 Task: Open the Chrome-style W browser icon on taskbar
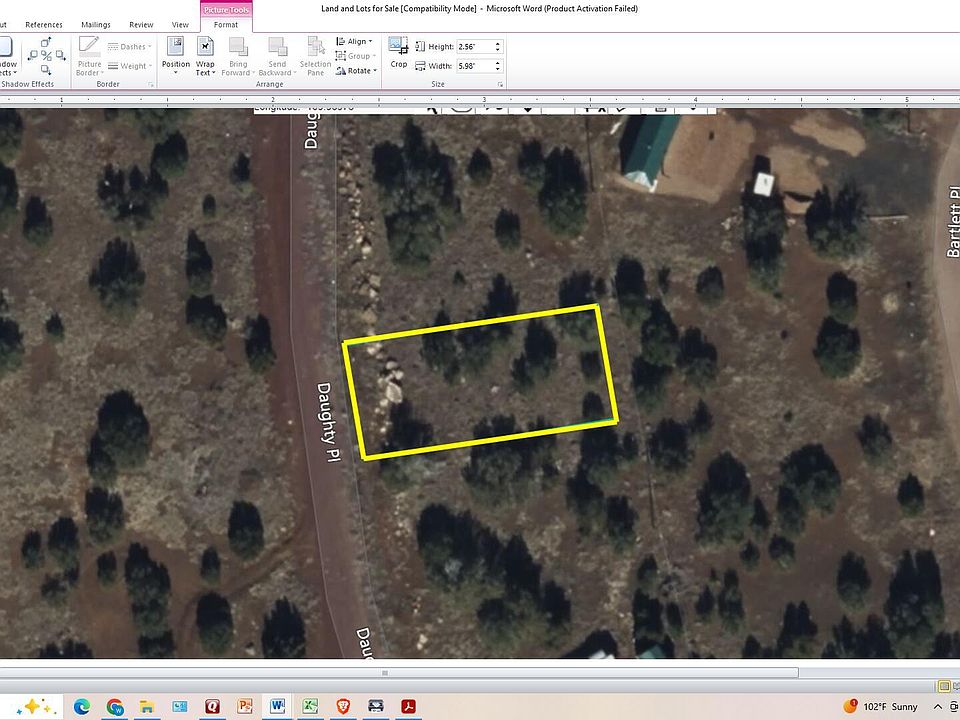point(114,707)
